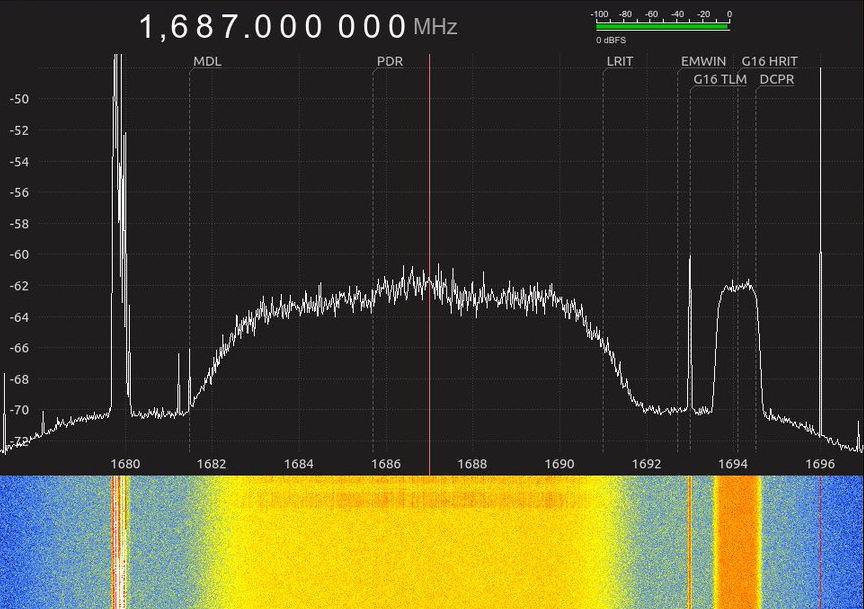Click the G16 TLM bookmark label

tap(720, 79)
